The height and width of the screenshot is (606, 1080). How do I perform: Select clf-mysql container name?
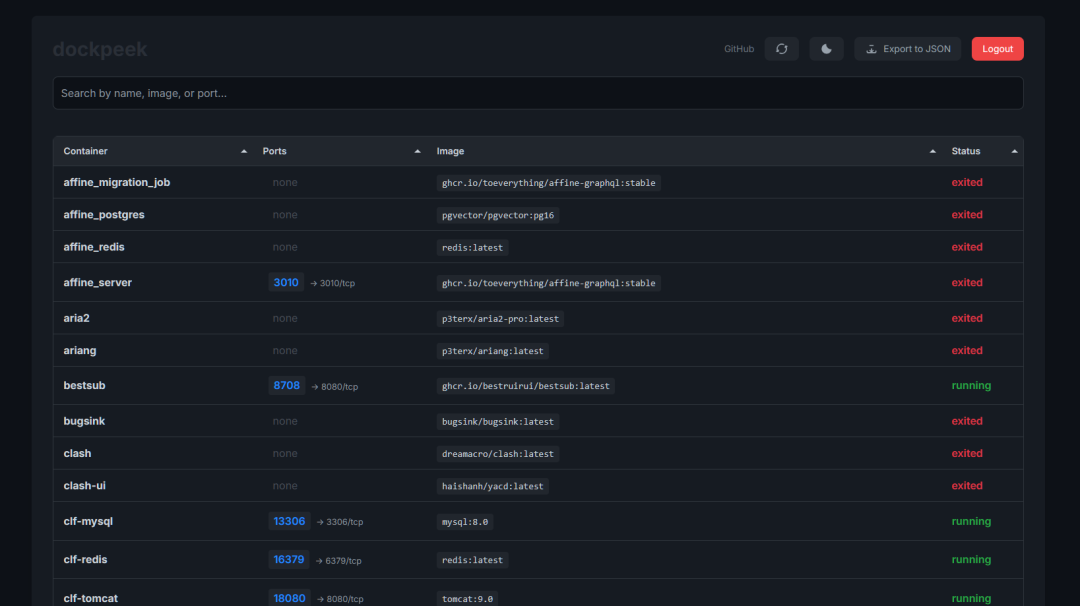pos(88,521)
